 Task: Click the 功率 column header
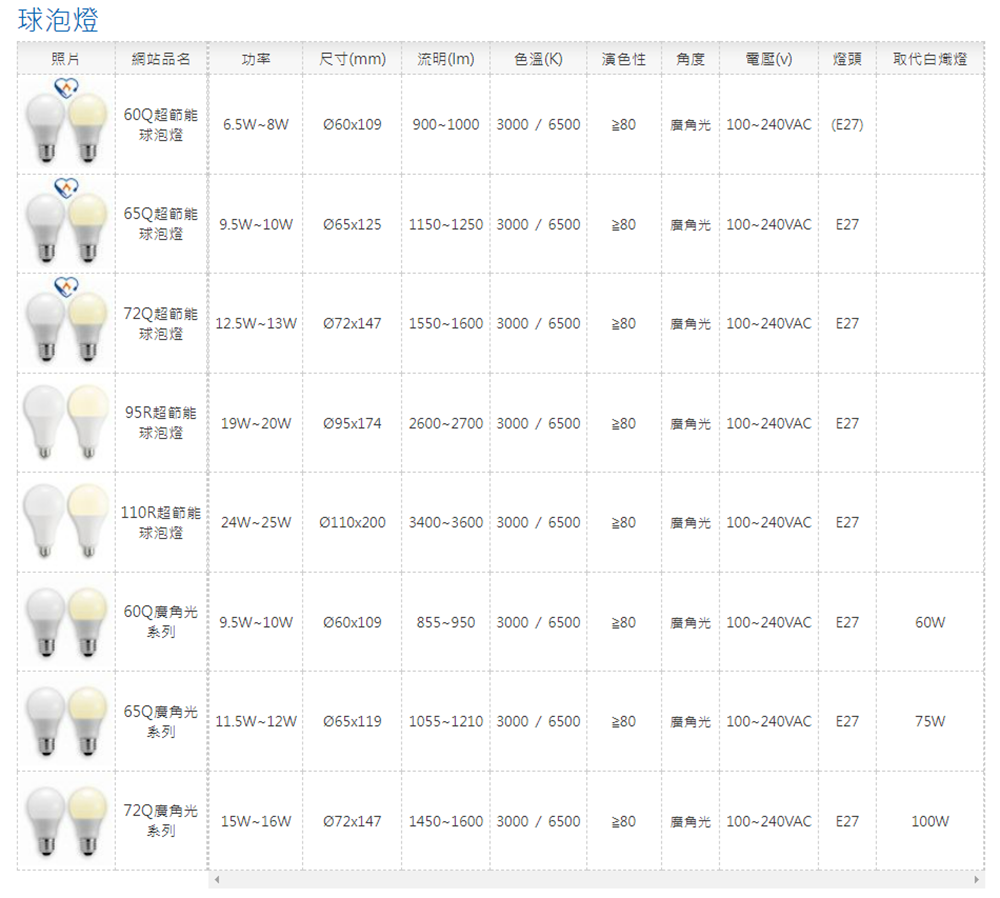click(255, 60)
